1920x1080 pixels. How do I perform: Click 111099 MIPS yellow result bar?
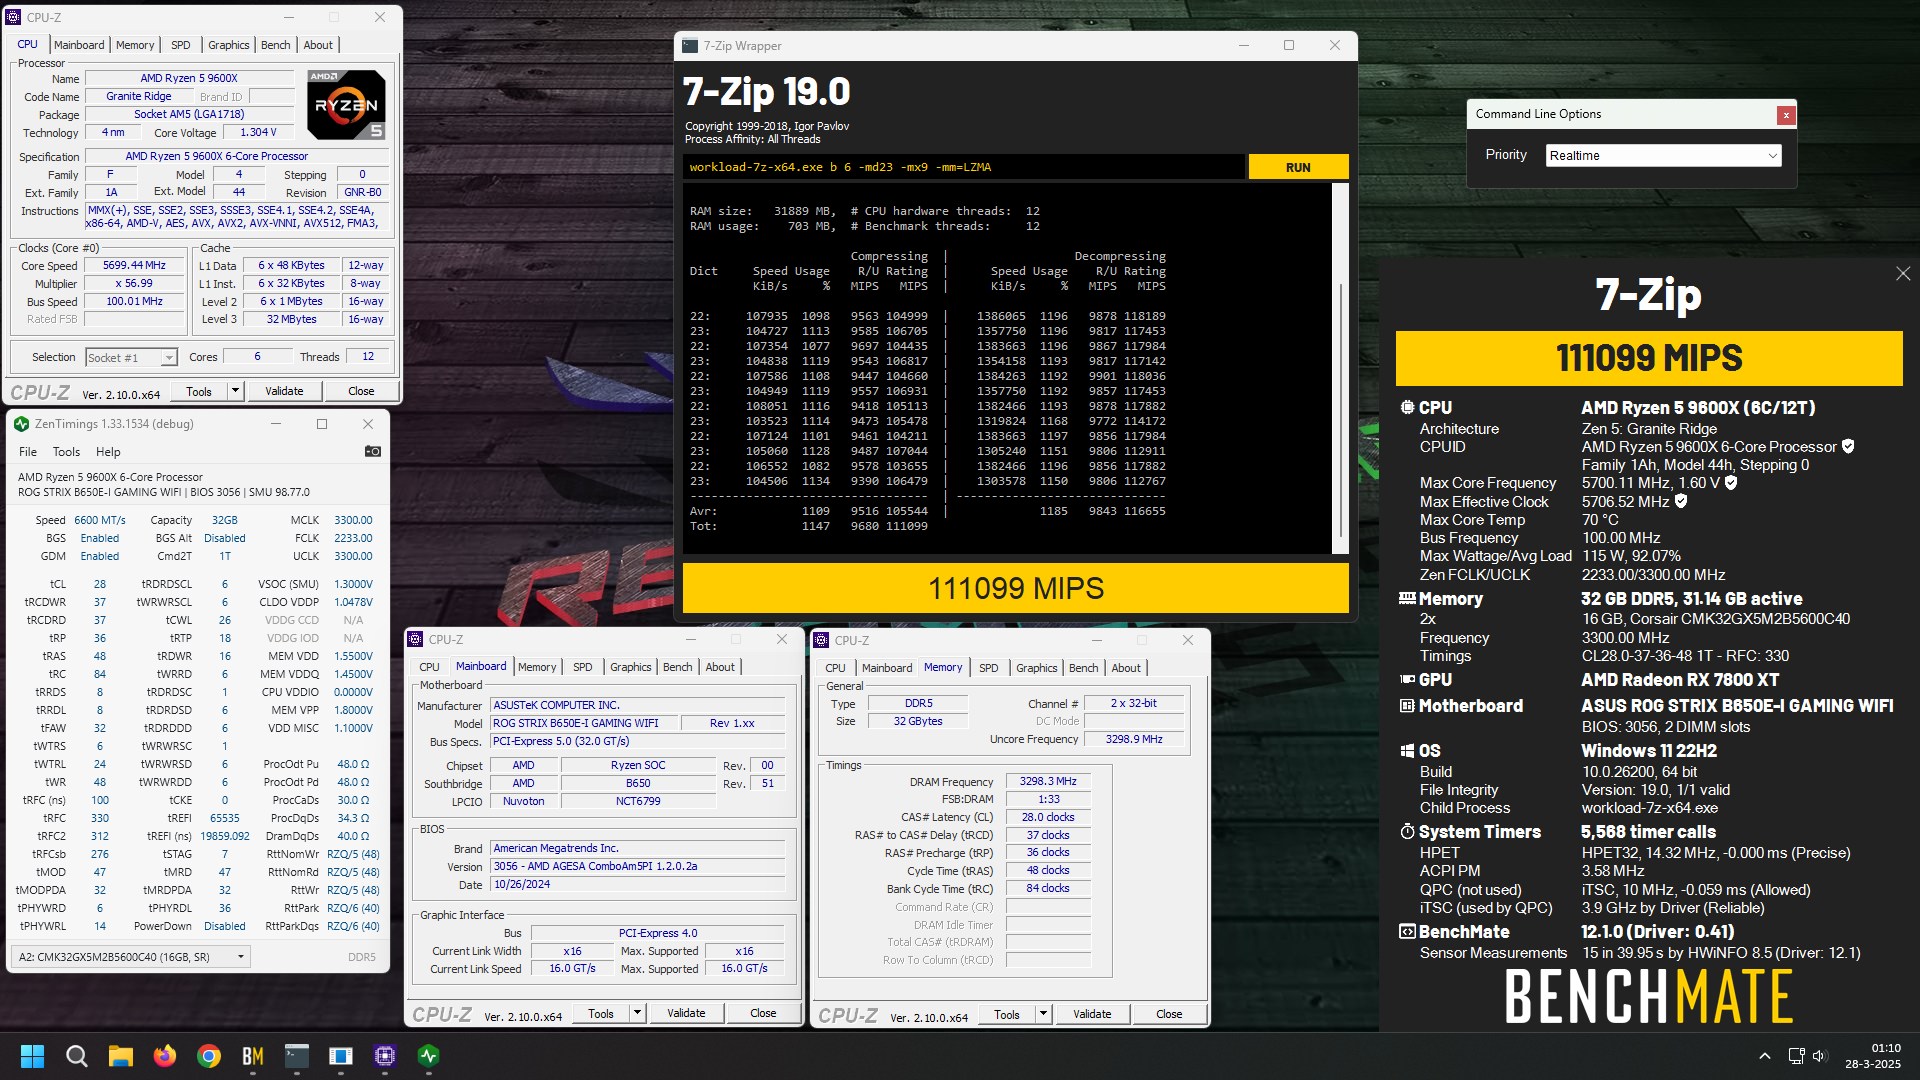pyautogui.click(x=1015, y=588)
